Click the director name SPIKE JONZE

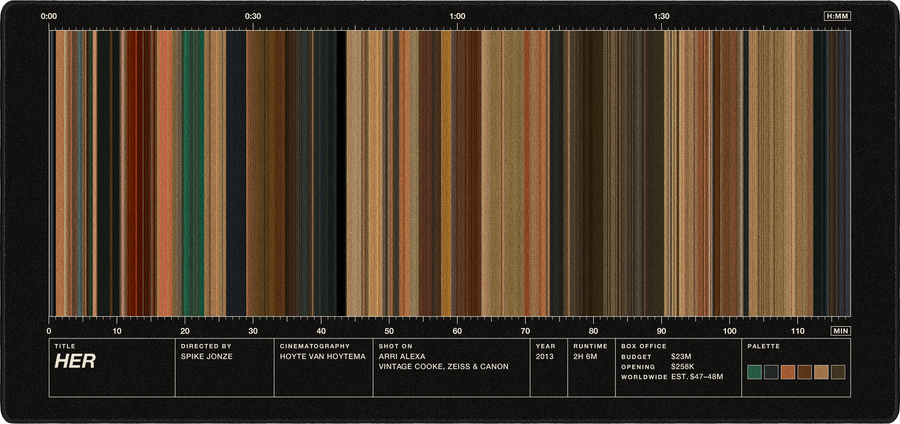click(206, 356)
